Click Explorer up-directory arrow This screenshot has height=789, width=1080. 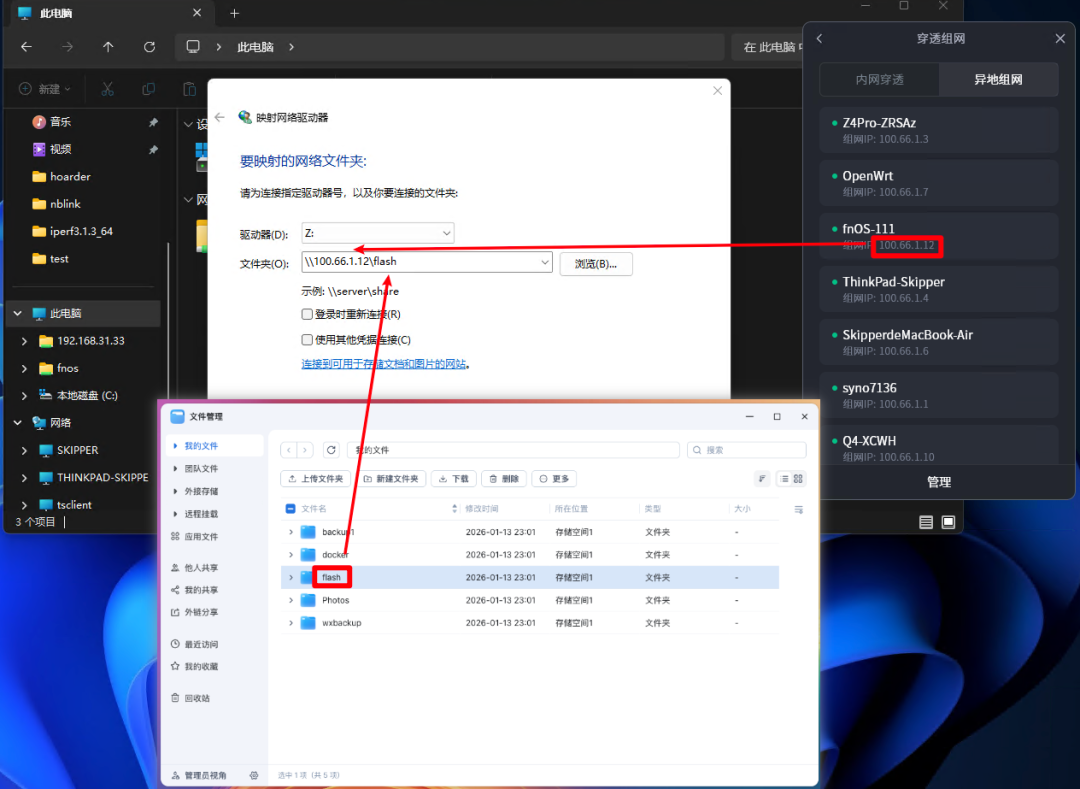coord(108,47)
